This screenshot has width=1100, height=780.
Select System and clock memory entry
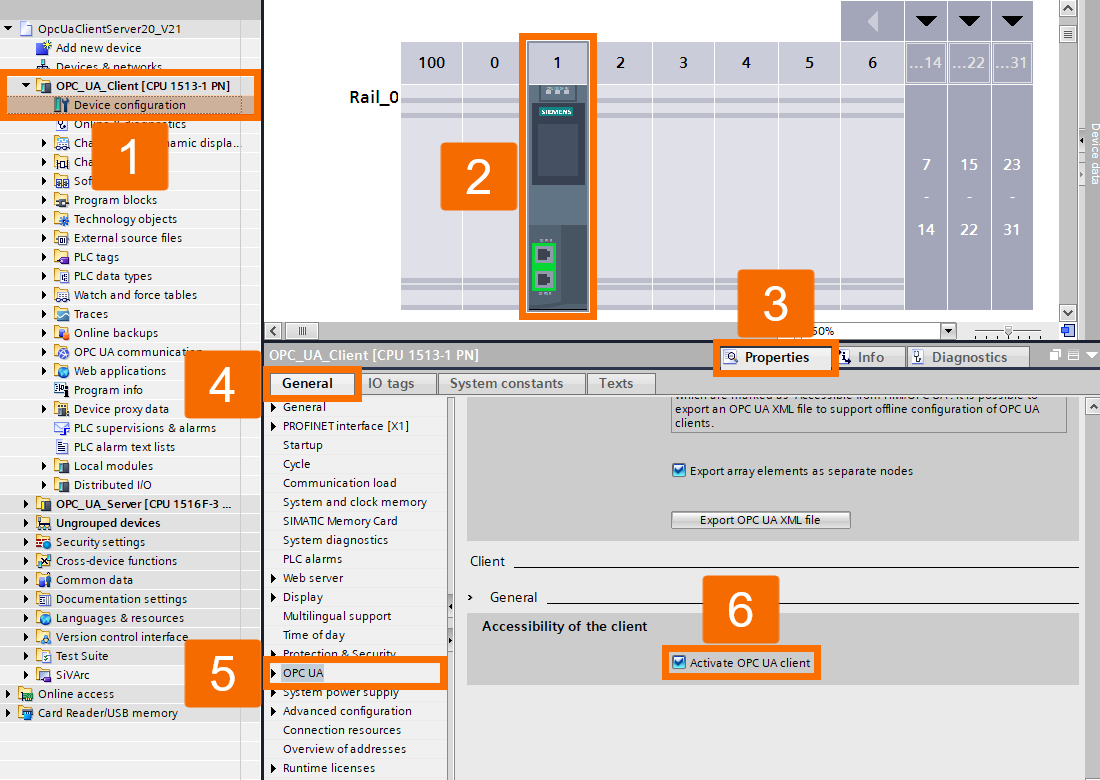pos(354,502)
